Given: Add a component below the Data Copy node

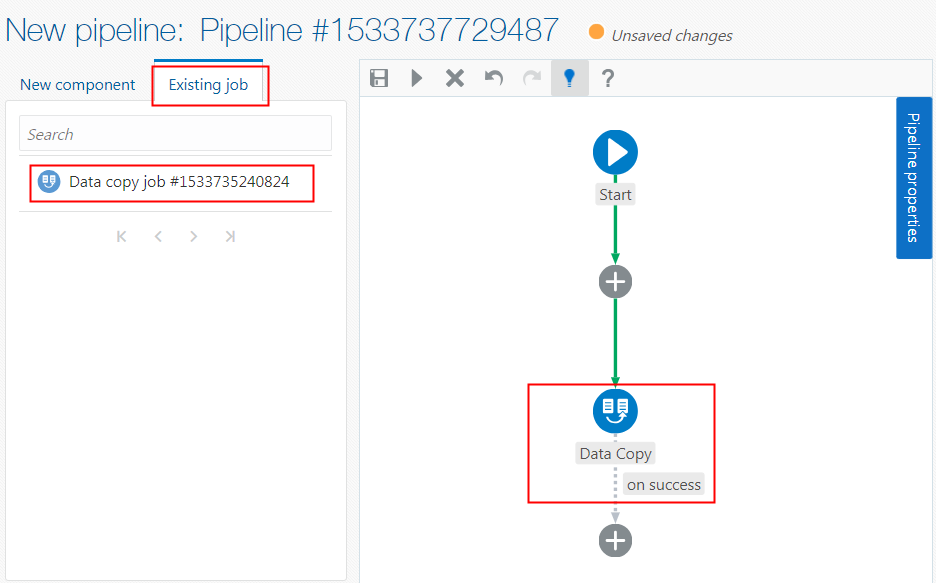Looking at the screenshot, I should pos(615,540).
